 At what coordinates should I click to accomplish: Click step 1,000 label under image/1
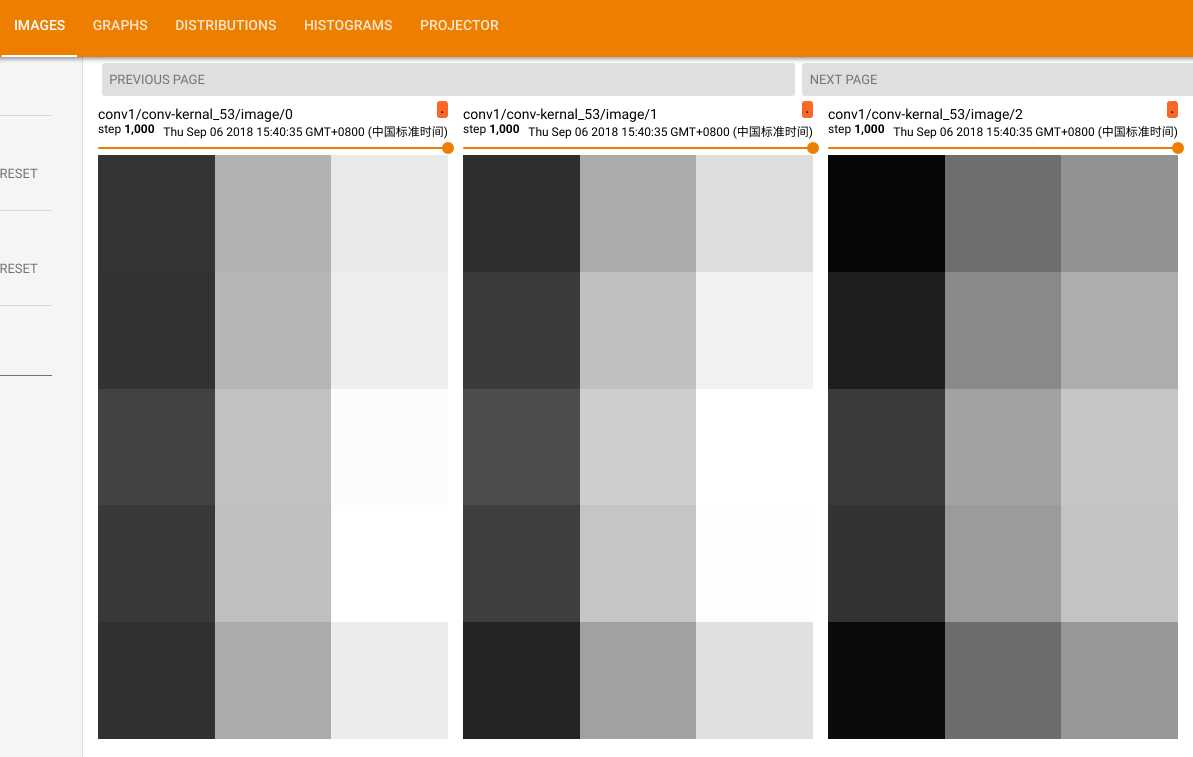[492, 129]
